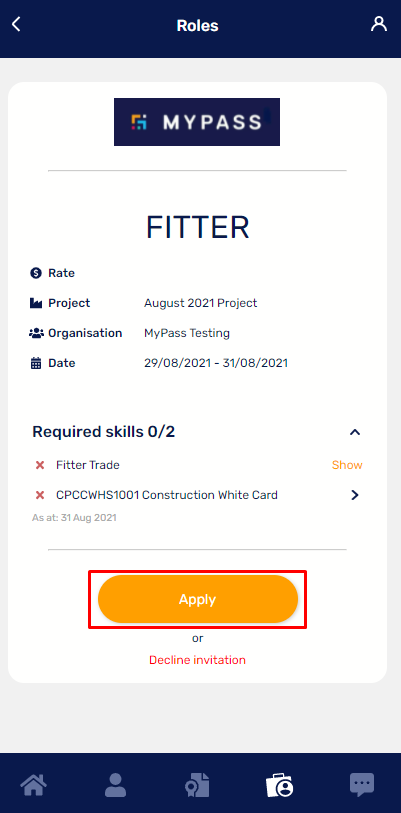The width and height of the screenshot is (401, 813).
Task: Open the certificates documents tab icon
Action: tap(198, 784)
